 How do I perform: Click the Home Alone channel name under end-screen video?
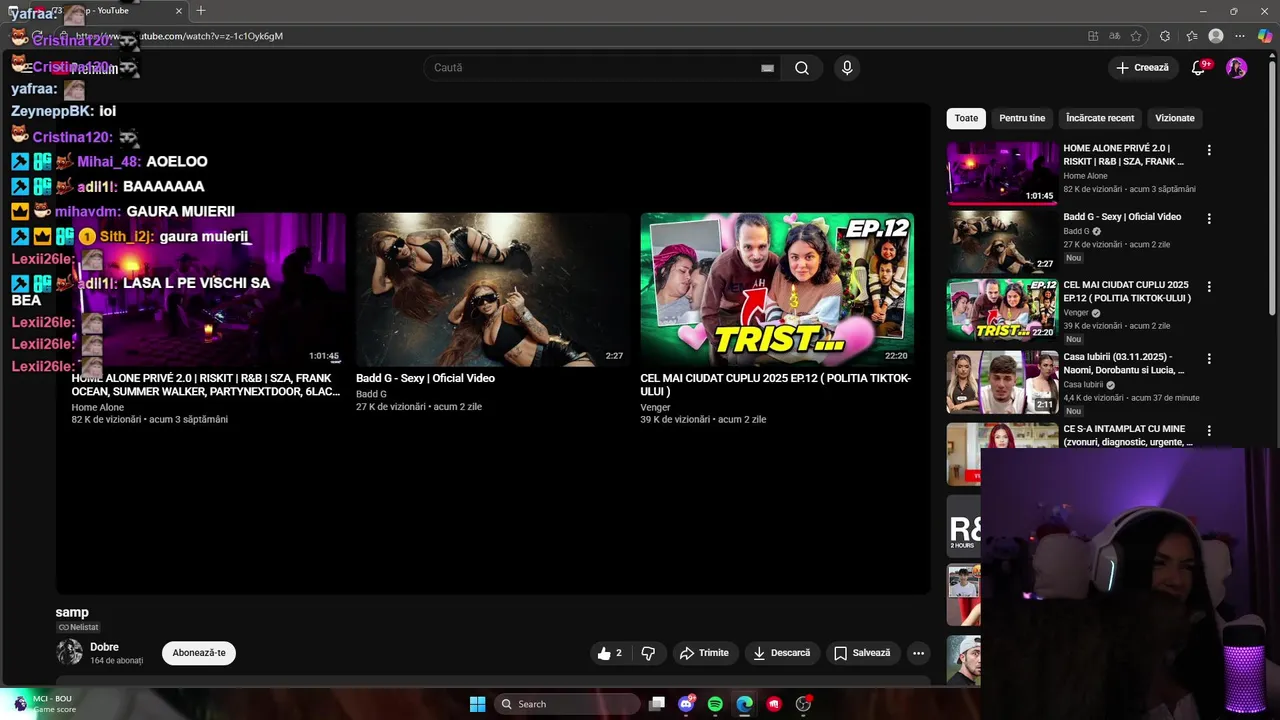[98, 408]
